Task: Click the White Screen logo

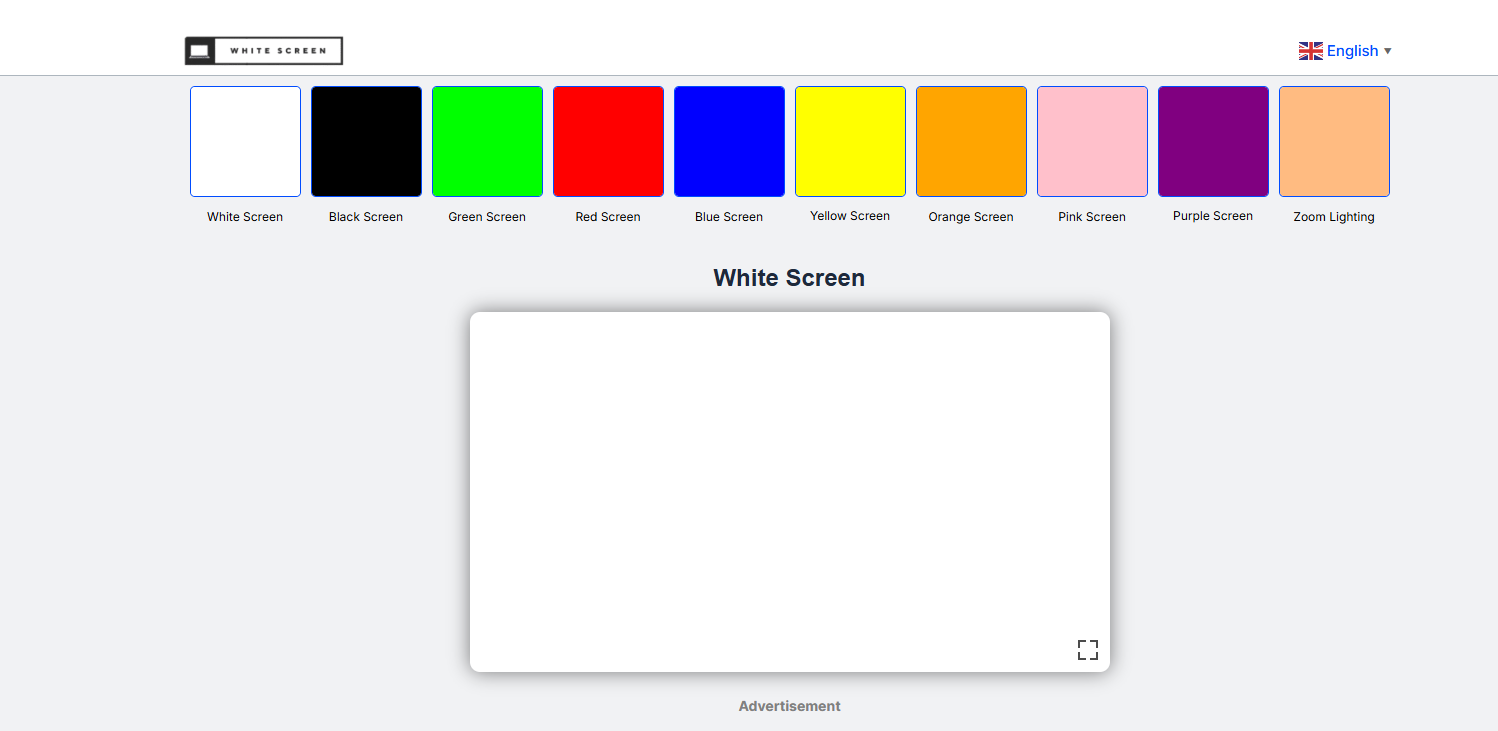Action: click(x=264, y=51)
